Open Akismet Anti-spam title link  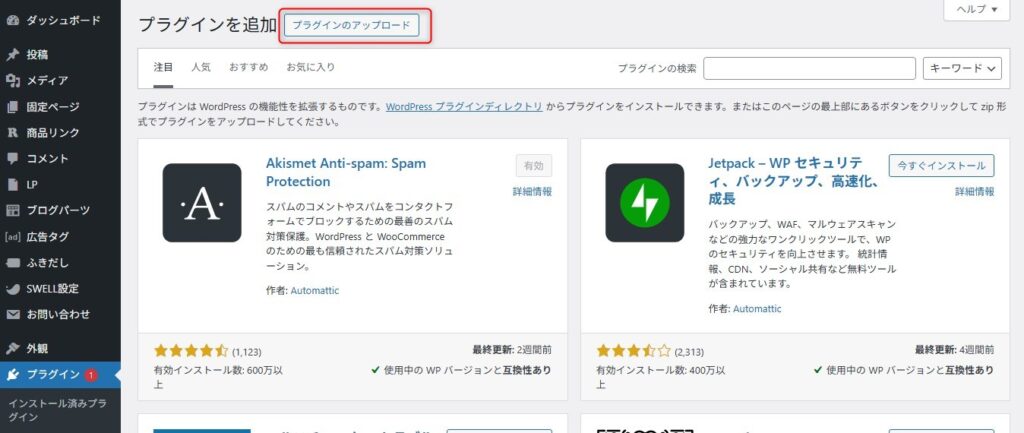pos(345,172)
